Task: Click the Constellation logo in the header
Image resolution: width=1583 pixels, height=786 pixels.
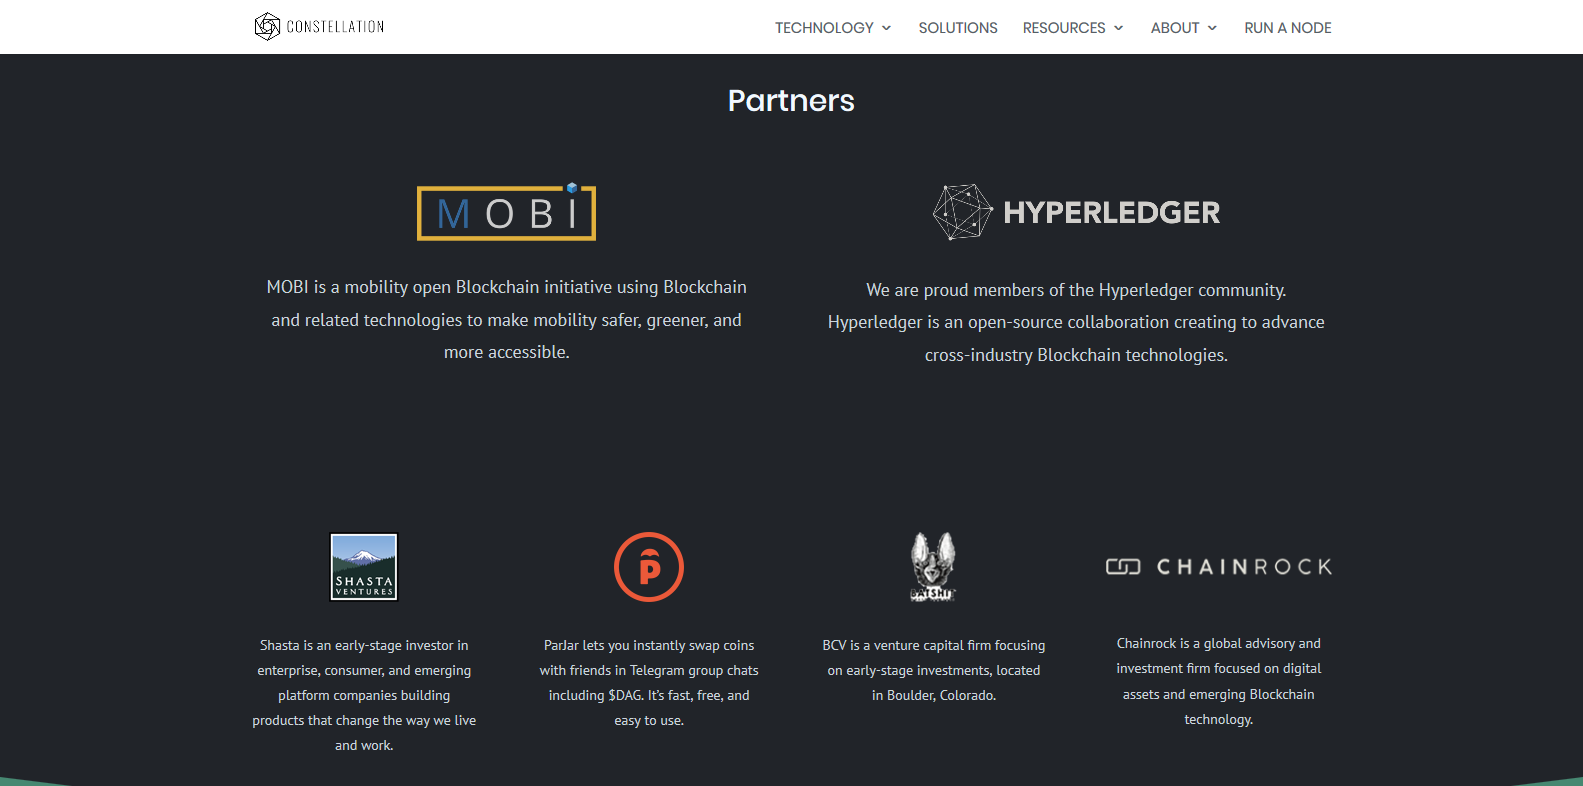Action: (x=319, y=27)
